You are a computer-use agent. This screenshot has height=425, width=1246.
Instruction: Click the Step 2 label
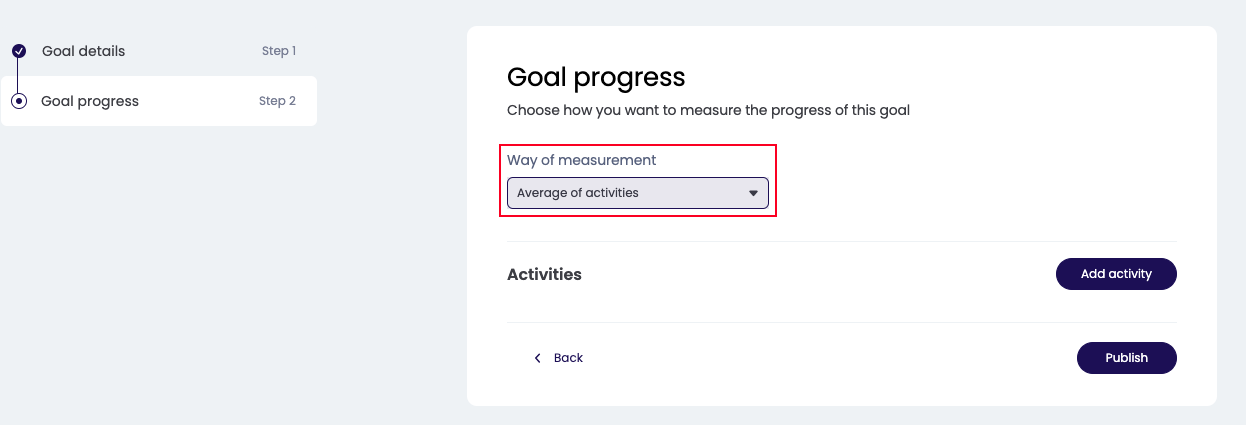[x=277, y=101]
